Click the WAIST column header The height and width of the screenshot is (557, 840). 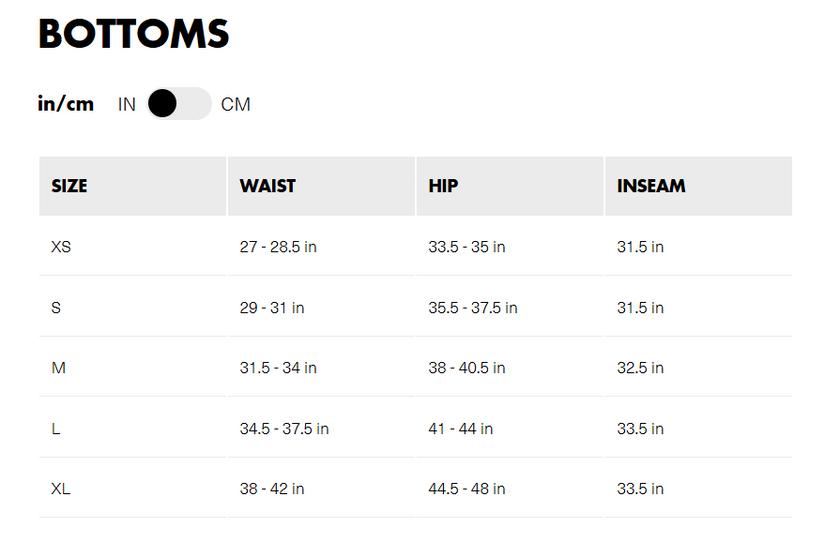click(x=267, y=186)
